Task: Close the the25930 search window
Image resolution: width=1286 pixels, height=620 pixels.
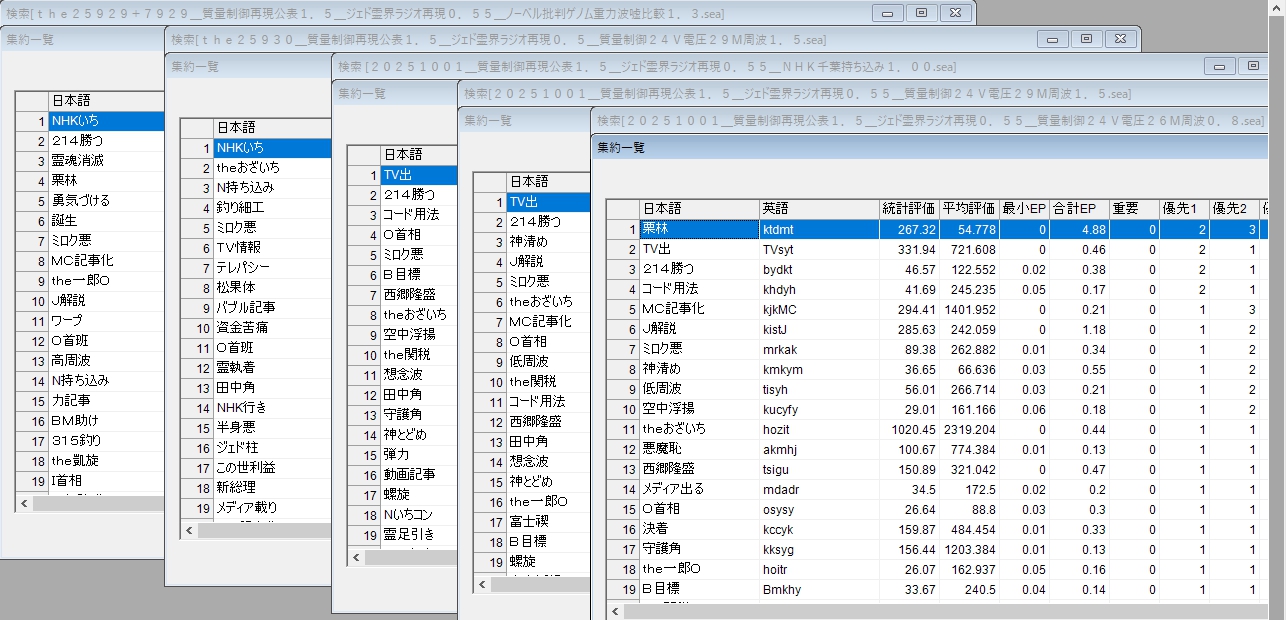Action: [1121, 39]
